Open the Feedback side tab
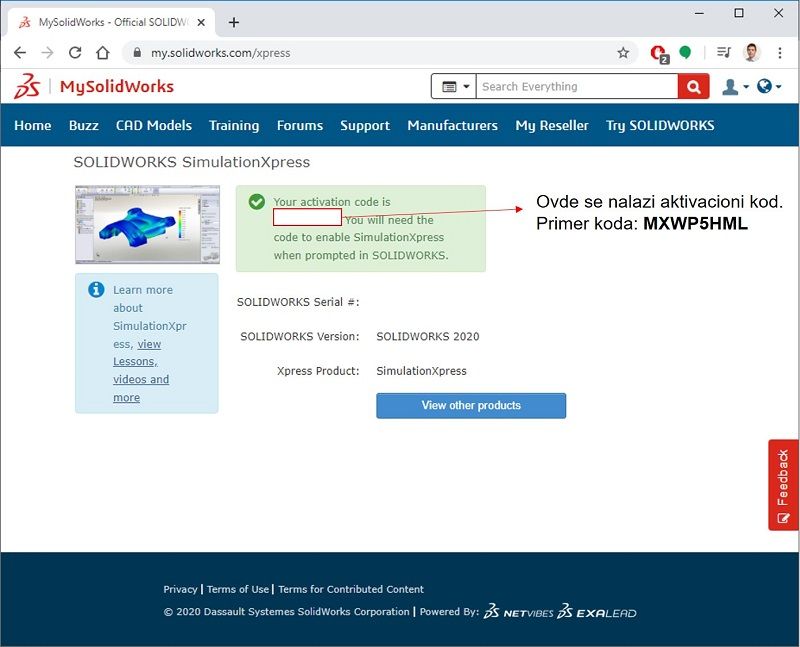This screenshot has height=647, width=800. (x=783, y=485)
